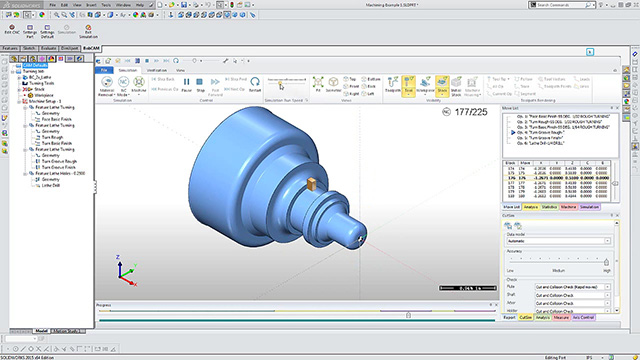
Task: Switch to the ribbon View tab
Action: pyautogui.click(x=180, y=70)
